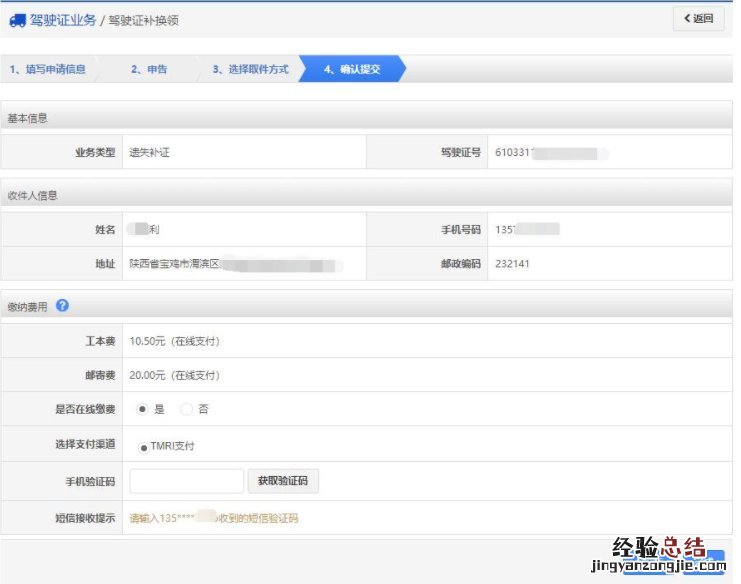Click the 获取验证码 button

tap(283, 481)
